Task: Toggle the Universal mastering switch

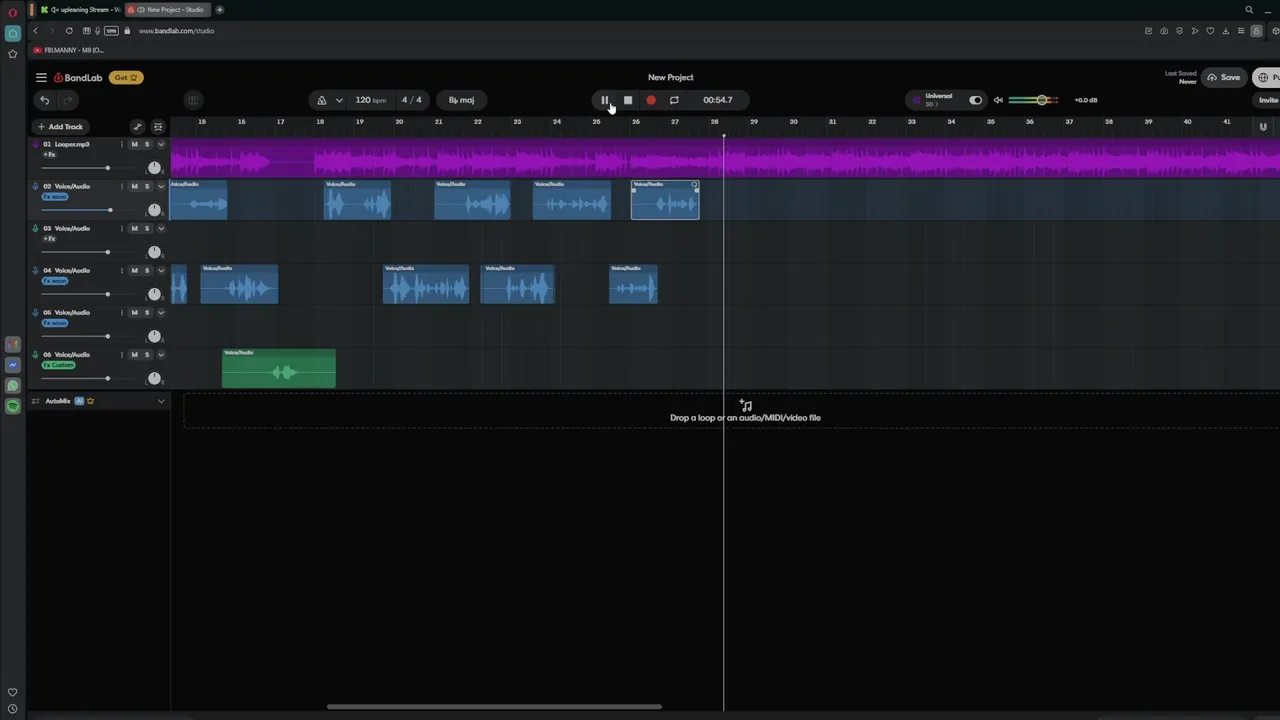Action: [975, 100]
